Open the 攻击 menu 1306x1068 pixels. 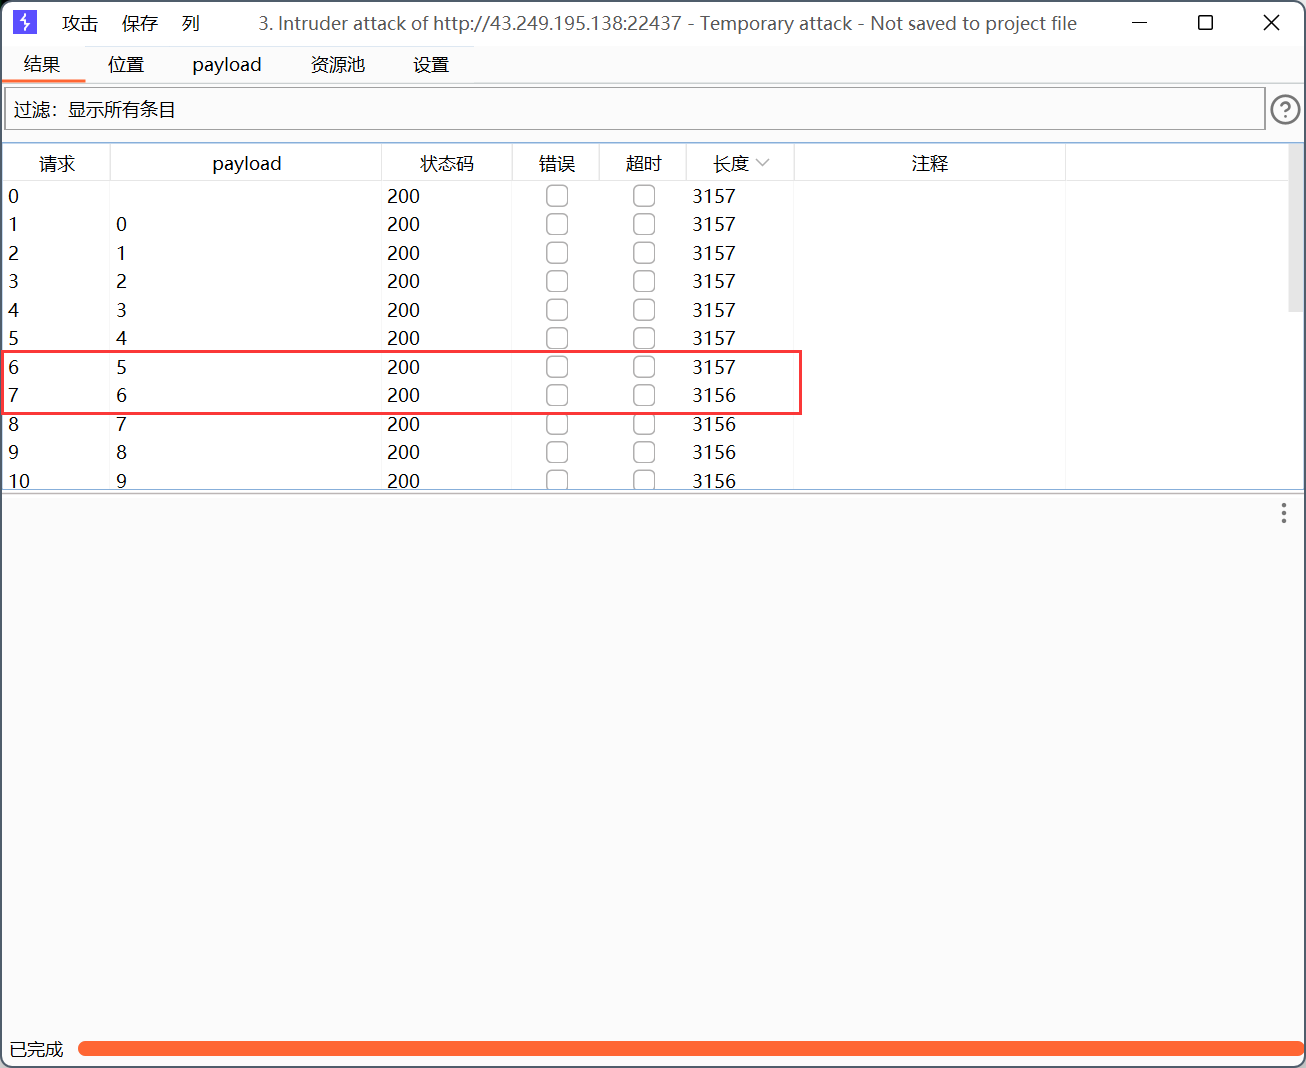(80, 23)
